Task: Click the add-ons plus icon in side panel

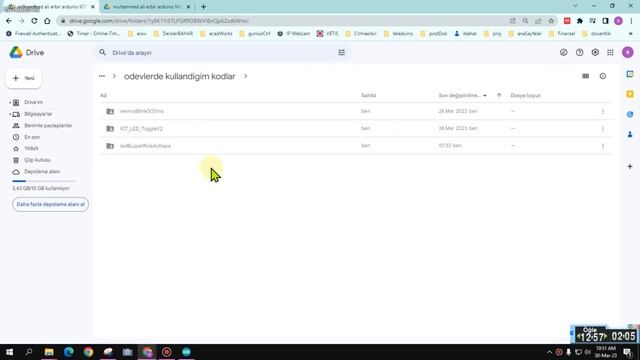Action: click(x=630, y=167)
